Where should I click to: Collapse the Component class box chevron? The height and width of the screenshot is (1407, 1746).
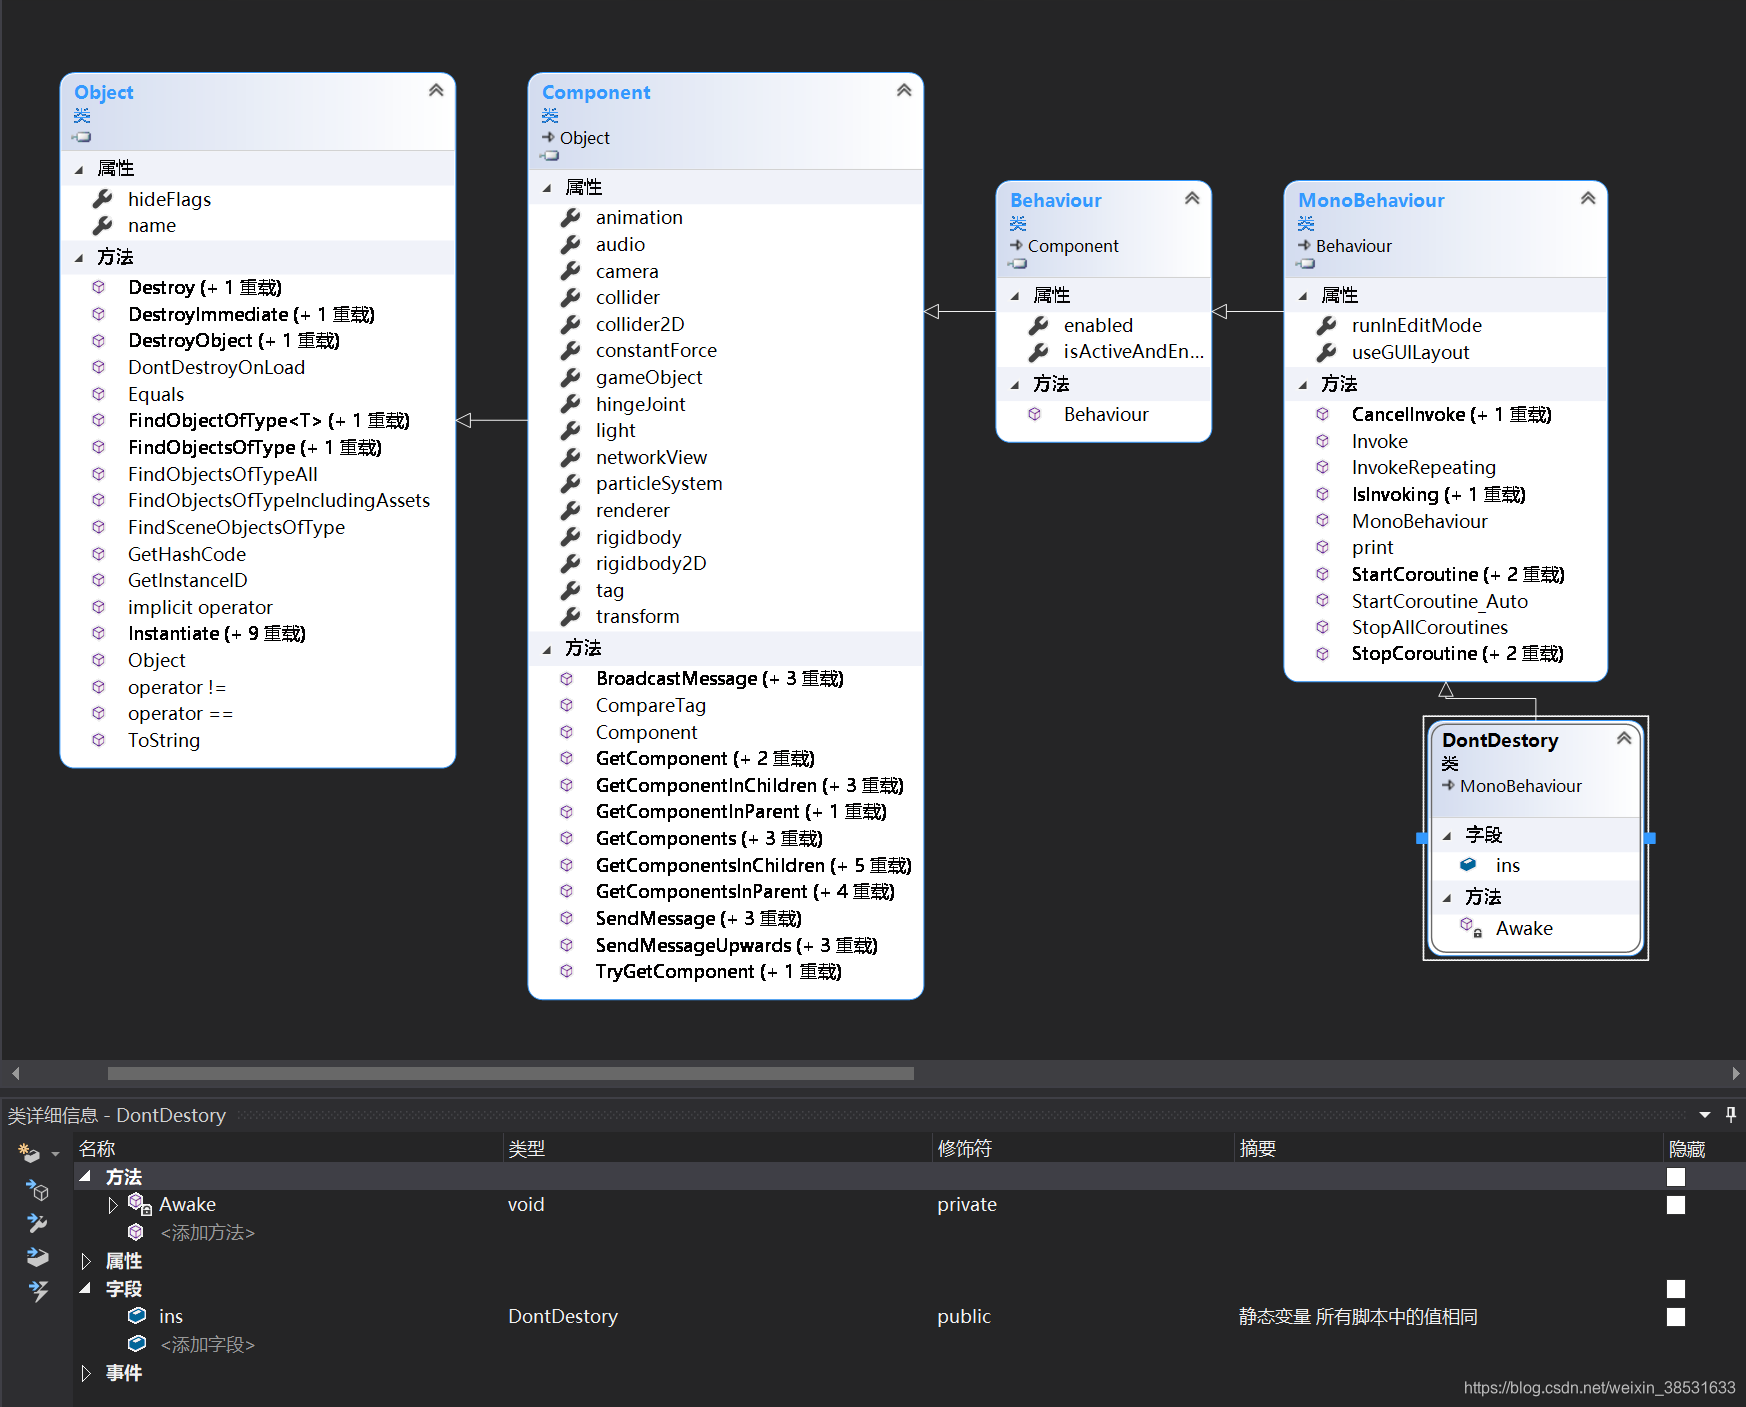pyautogui.click(x=904, y=90)
